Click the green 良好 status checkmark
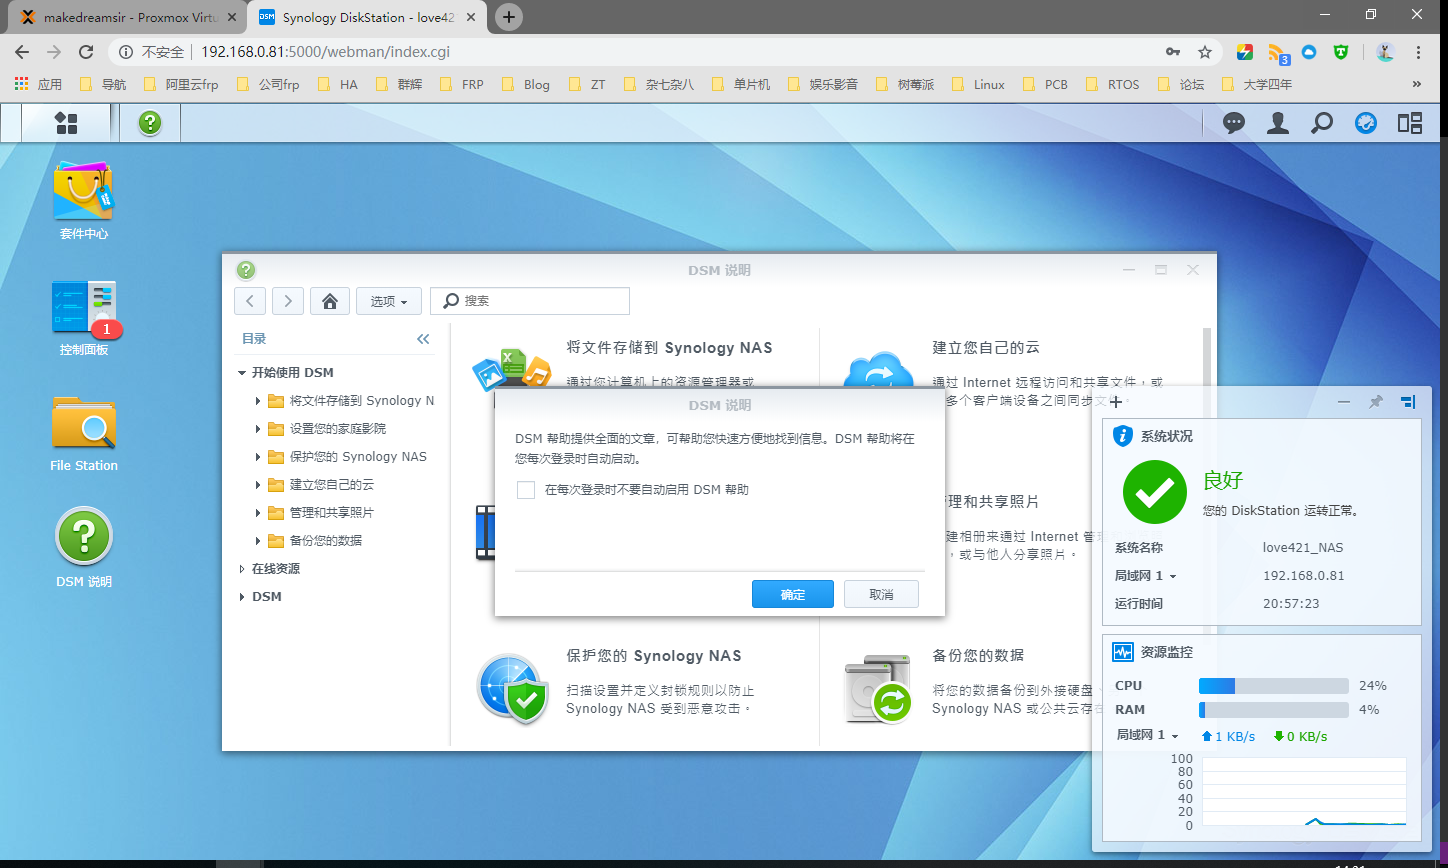This screenshot has width=1448, height=868. pyautogui.click(x=1155, y=492)
